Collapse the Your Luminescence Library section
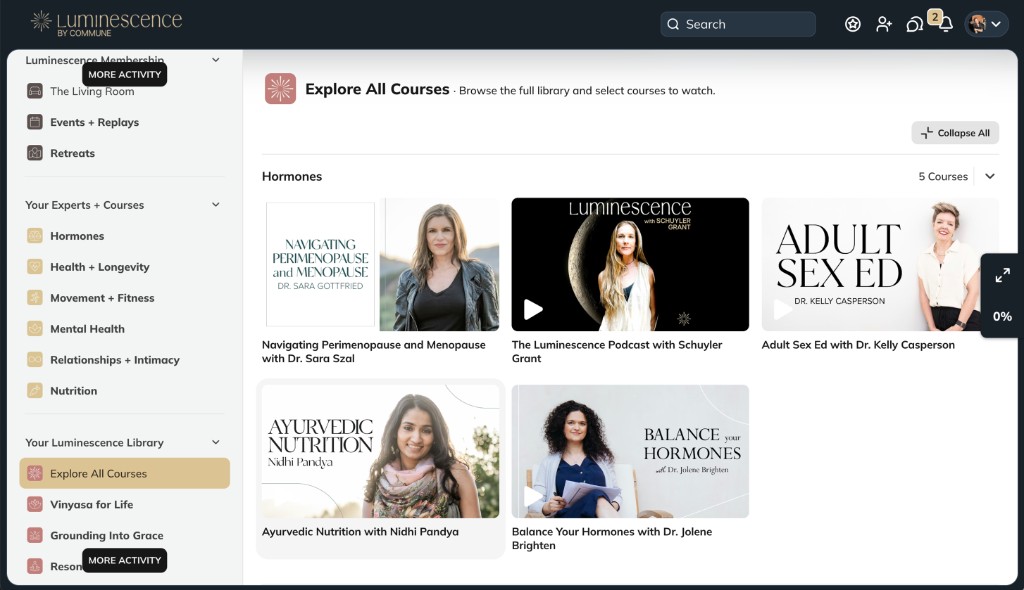The height and width of the screenshot is (590, 1024). tap(216, 442)
